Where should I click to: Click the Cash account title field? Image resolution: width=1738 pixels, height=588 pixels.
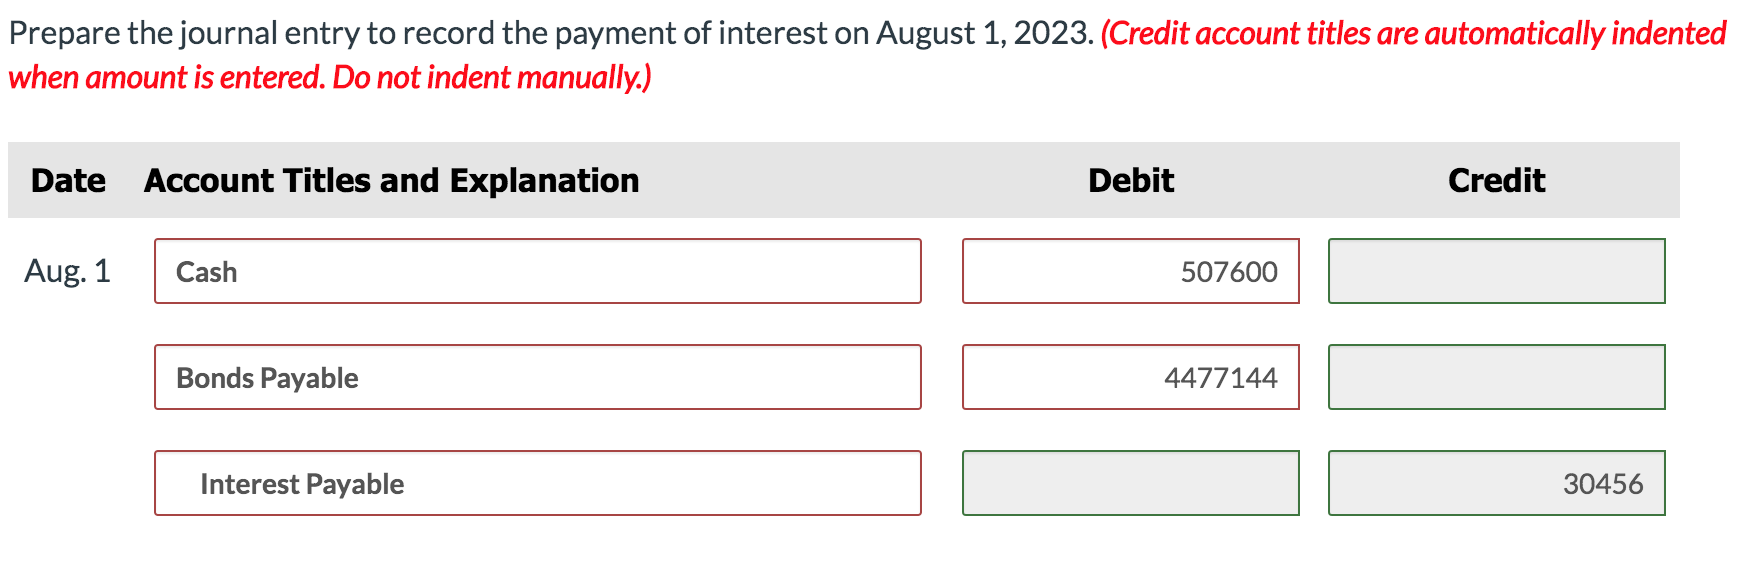click(538, 271)
